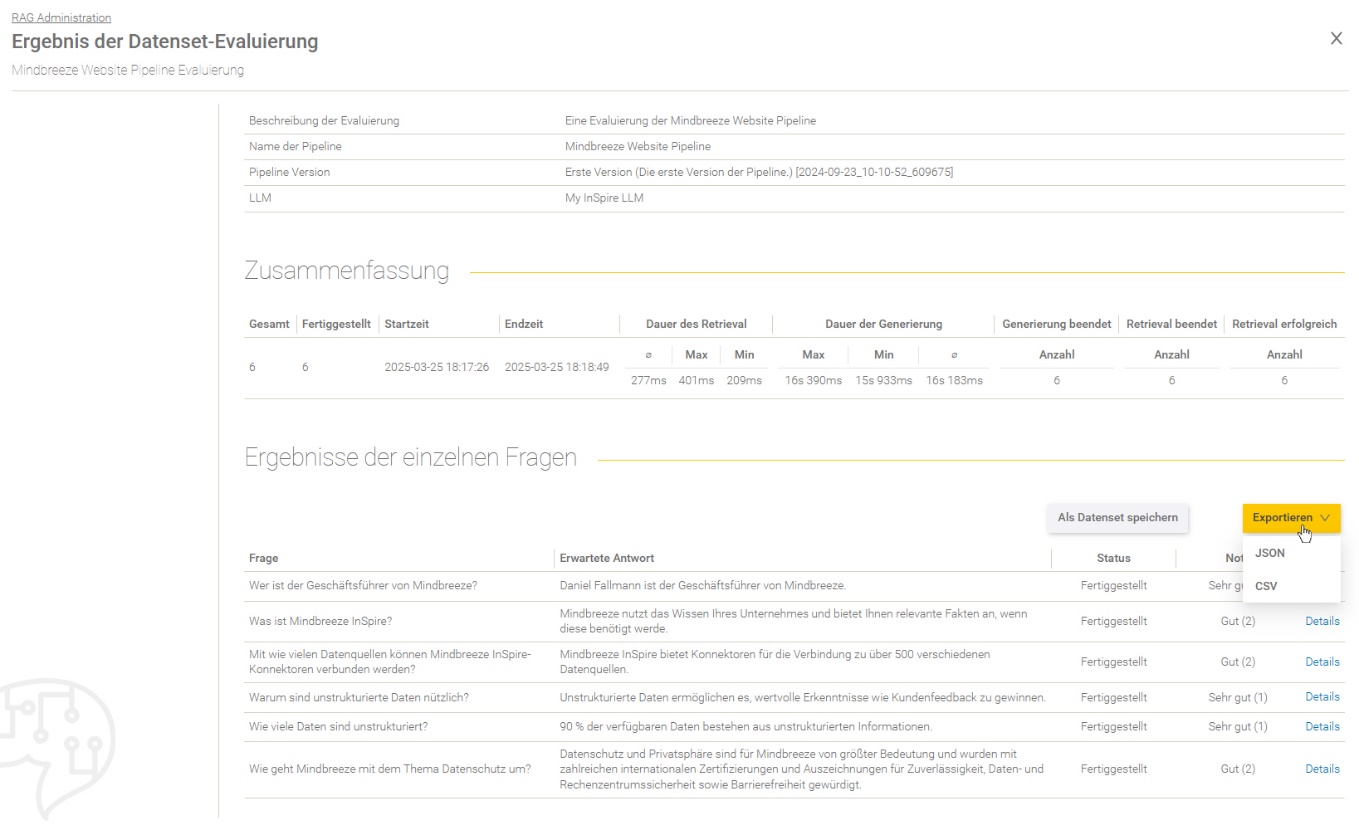Screen dimensions: 1359x830
Task: Click the 16s 390ms generation max value
Action: [x=812, y=381]
